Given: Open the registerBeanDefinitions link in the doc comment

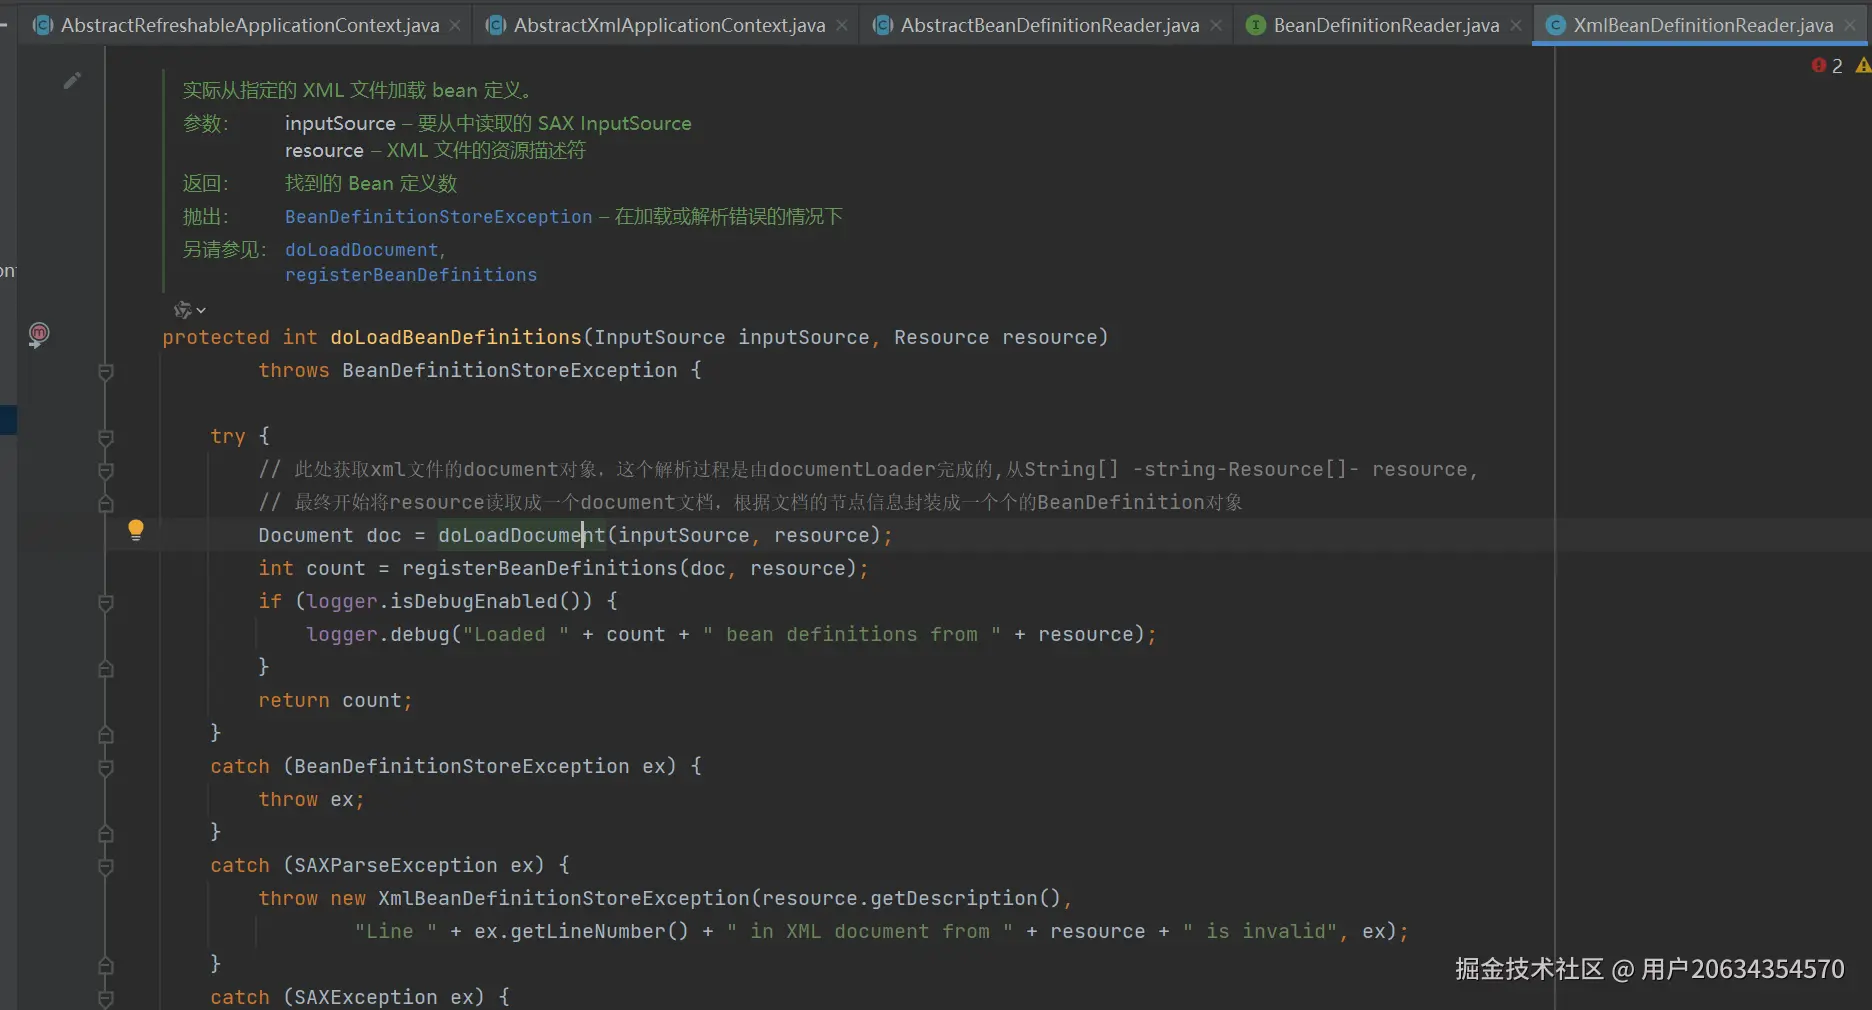Looking at the screenshot, I should pyautogui.click(x=411, y=275).
